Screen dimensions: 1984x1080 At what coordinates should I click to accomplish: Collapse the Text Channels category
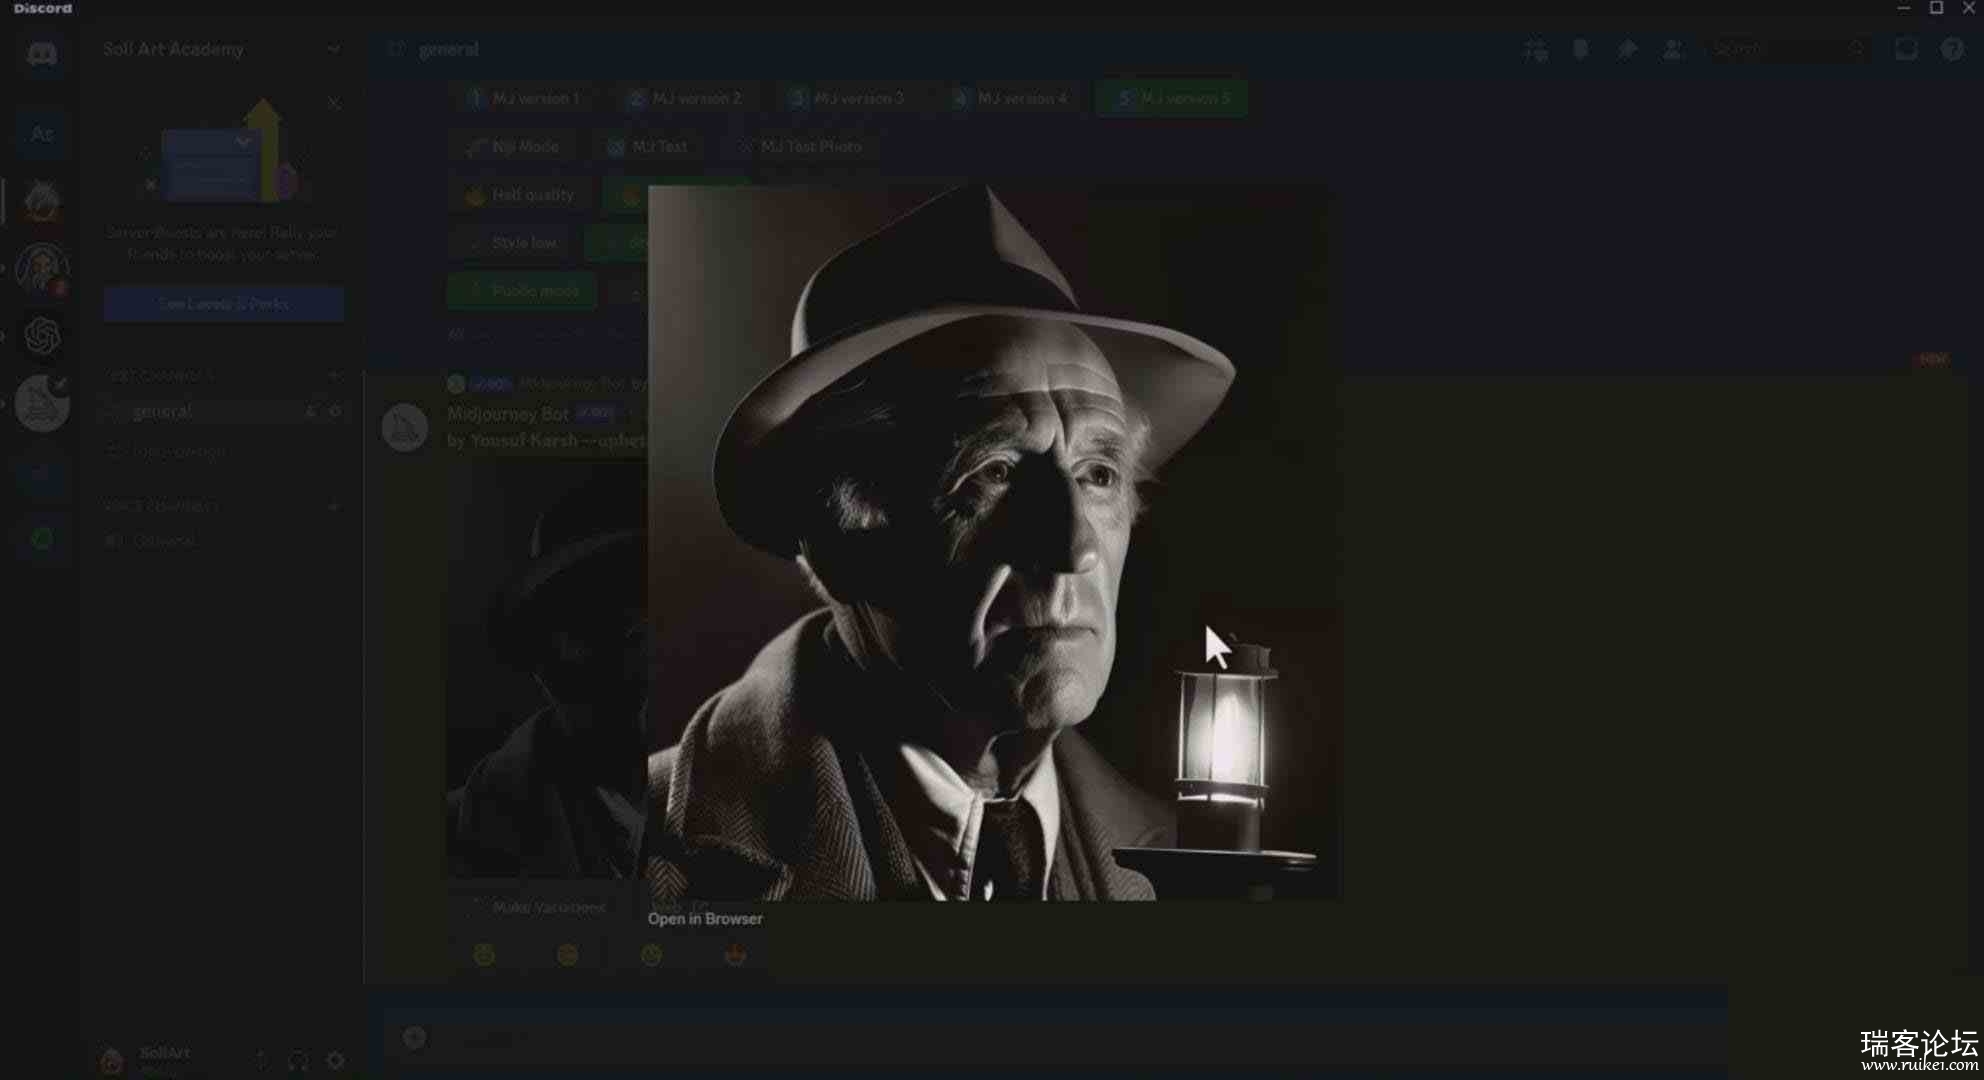(158, 376)
